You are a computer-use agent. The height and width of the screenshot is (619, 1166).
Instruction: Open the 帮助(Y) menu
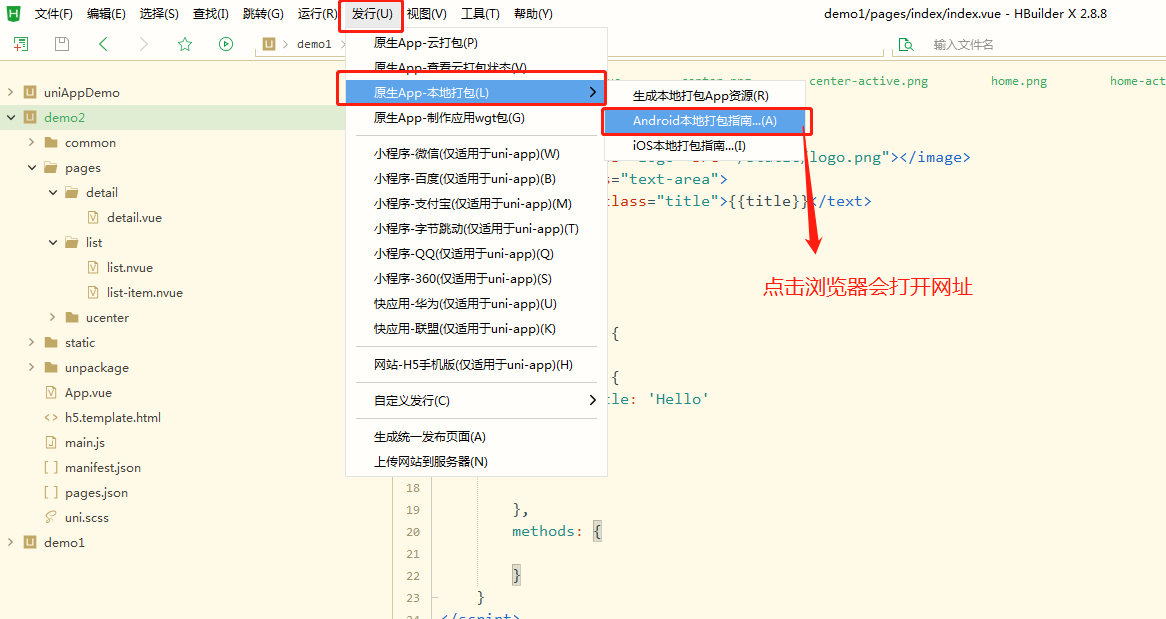(x=533, y=13)
